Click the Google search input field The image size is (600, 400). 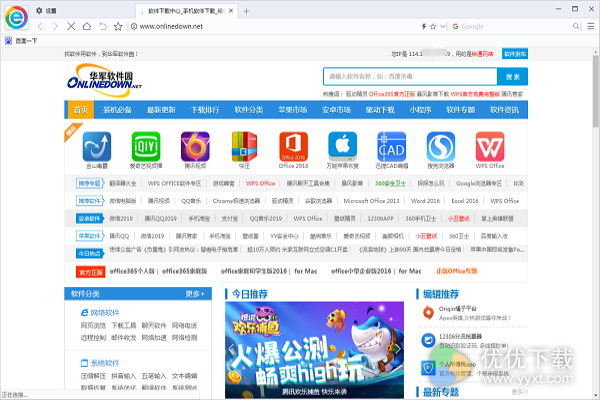[x=515, y=26]
